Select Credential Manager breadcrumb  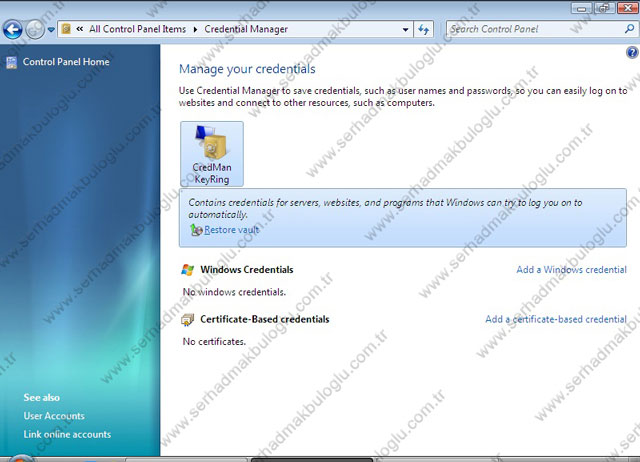pos(246,29)
